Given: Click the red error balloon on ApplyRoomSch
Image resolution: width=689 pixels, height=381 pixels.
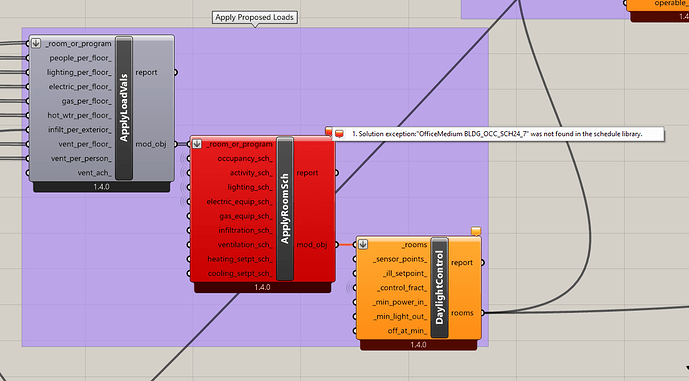Looking at the screenshot, I should [x=329, y=131].
